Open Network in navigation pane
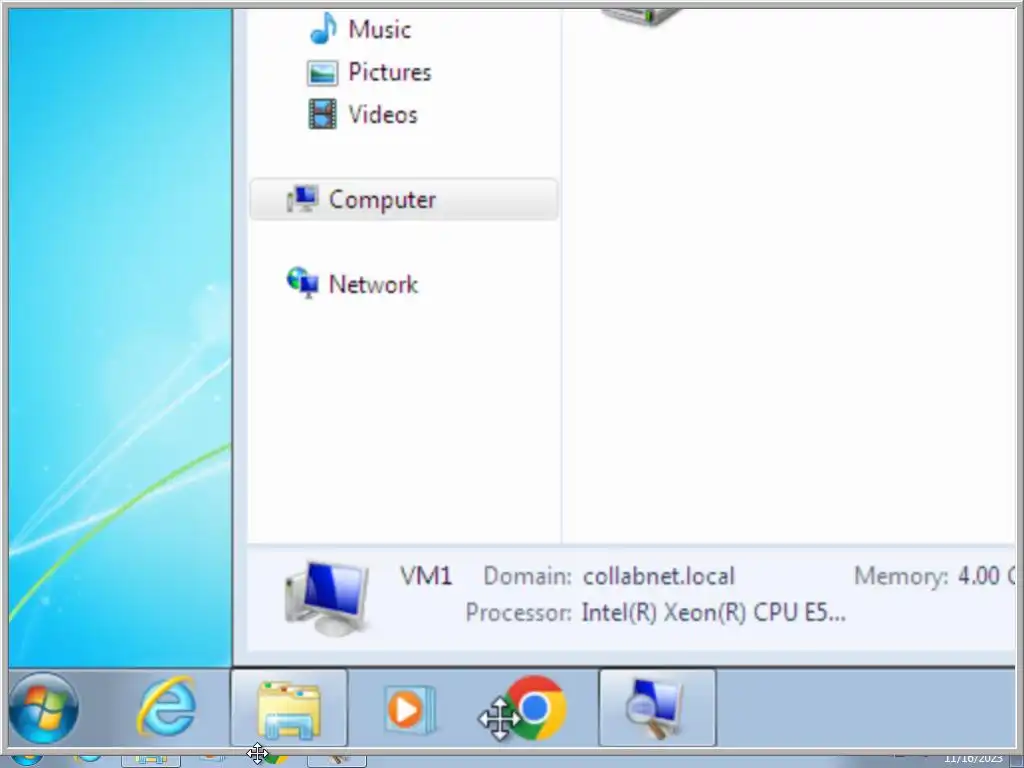 373,284
